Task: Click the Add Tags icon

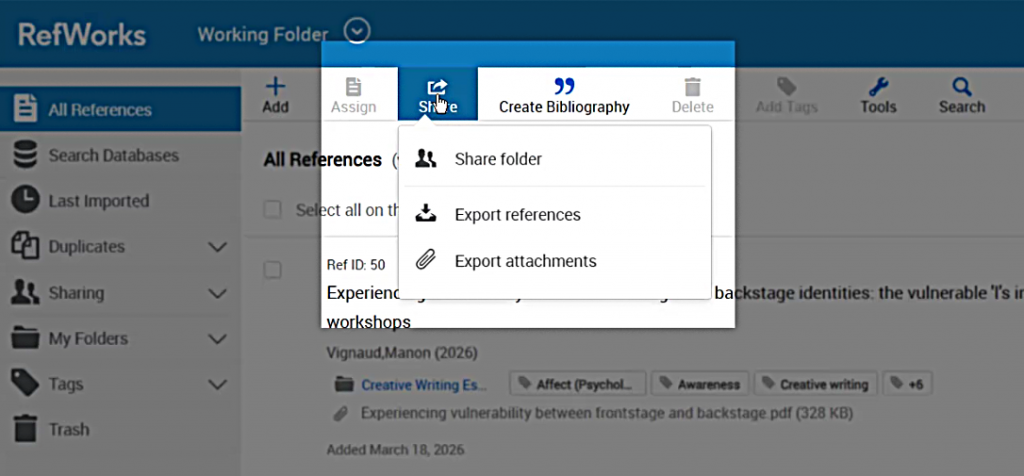Action: pos(786,87)
